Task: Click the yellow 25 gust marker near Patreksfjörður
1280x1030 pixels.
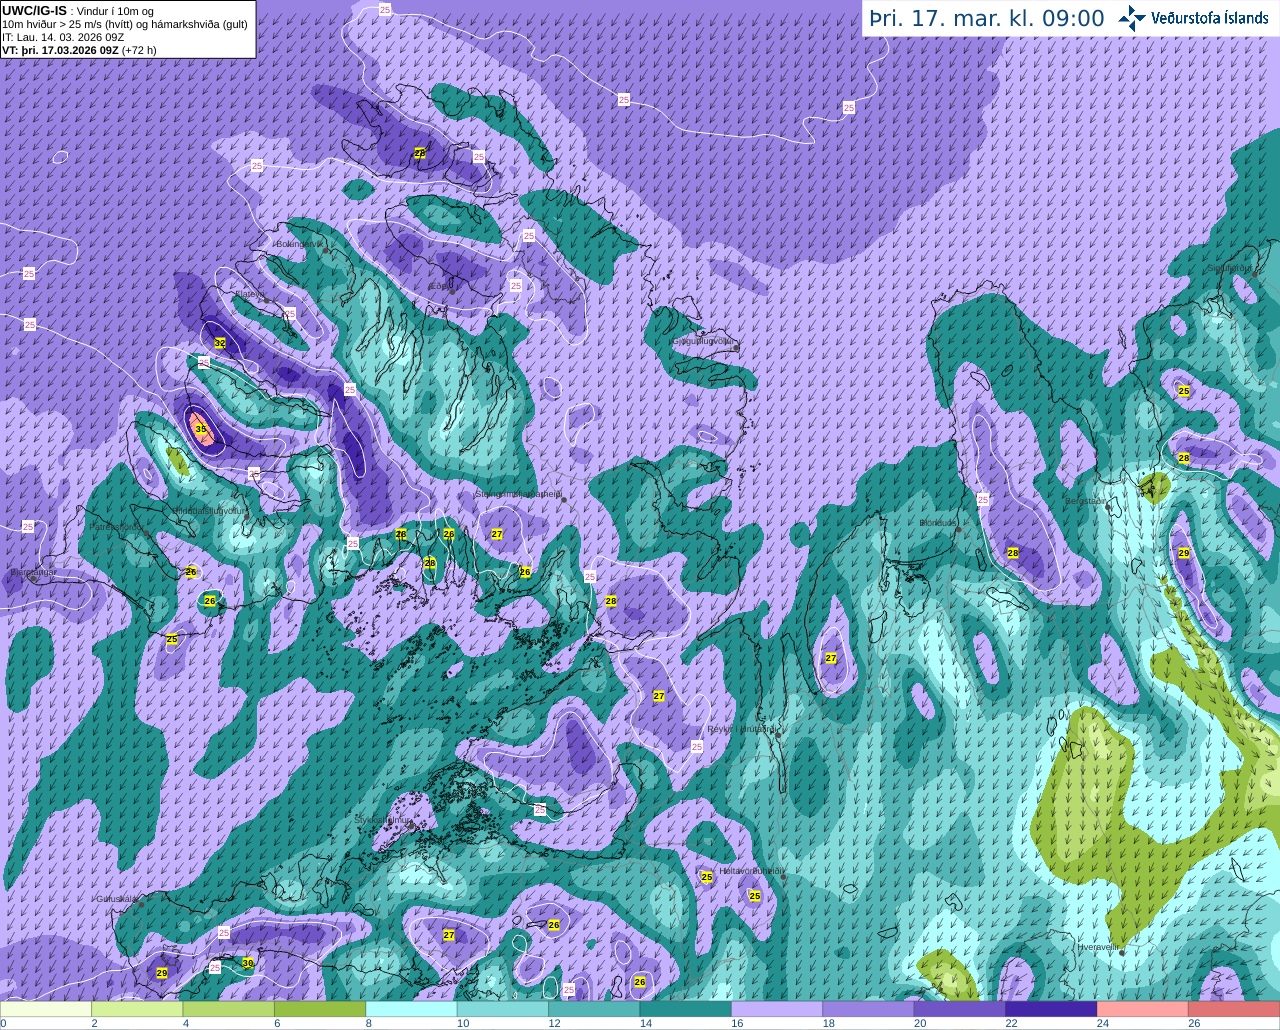Action: click(172, 639)
